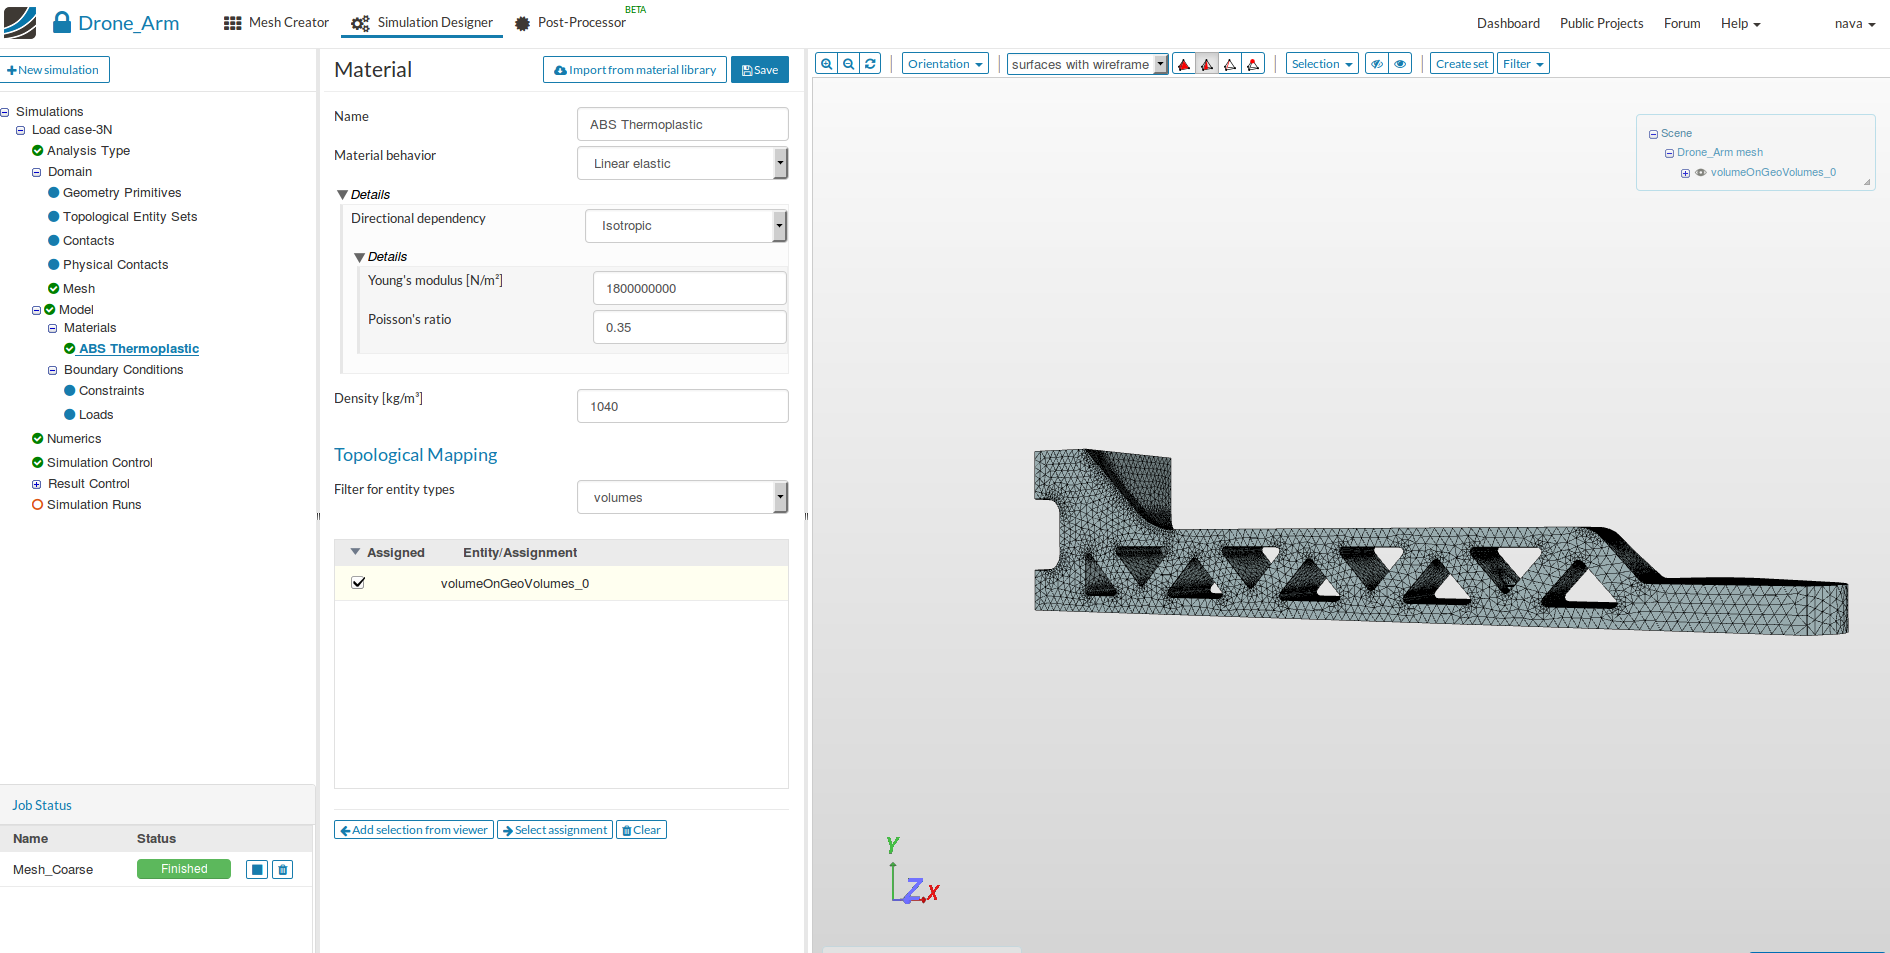Click the New simulation button
This screenshot has width=1890, height=953.
[55, 70]
